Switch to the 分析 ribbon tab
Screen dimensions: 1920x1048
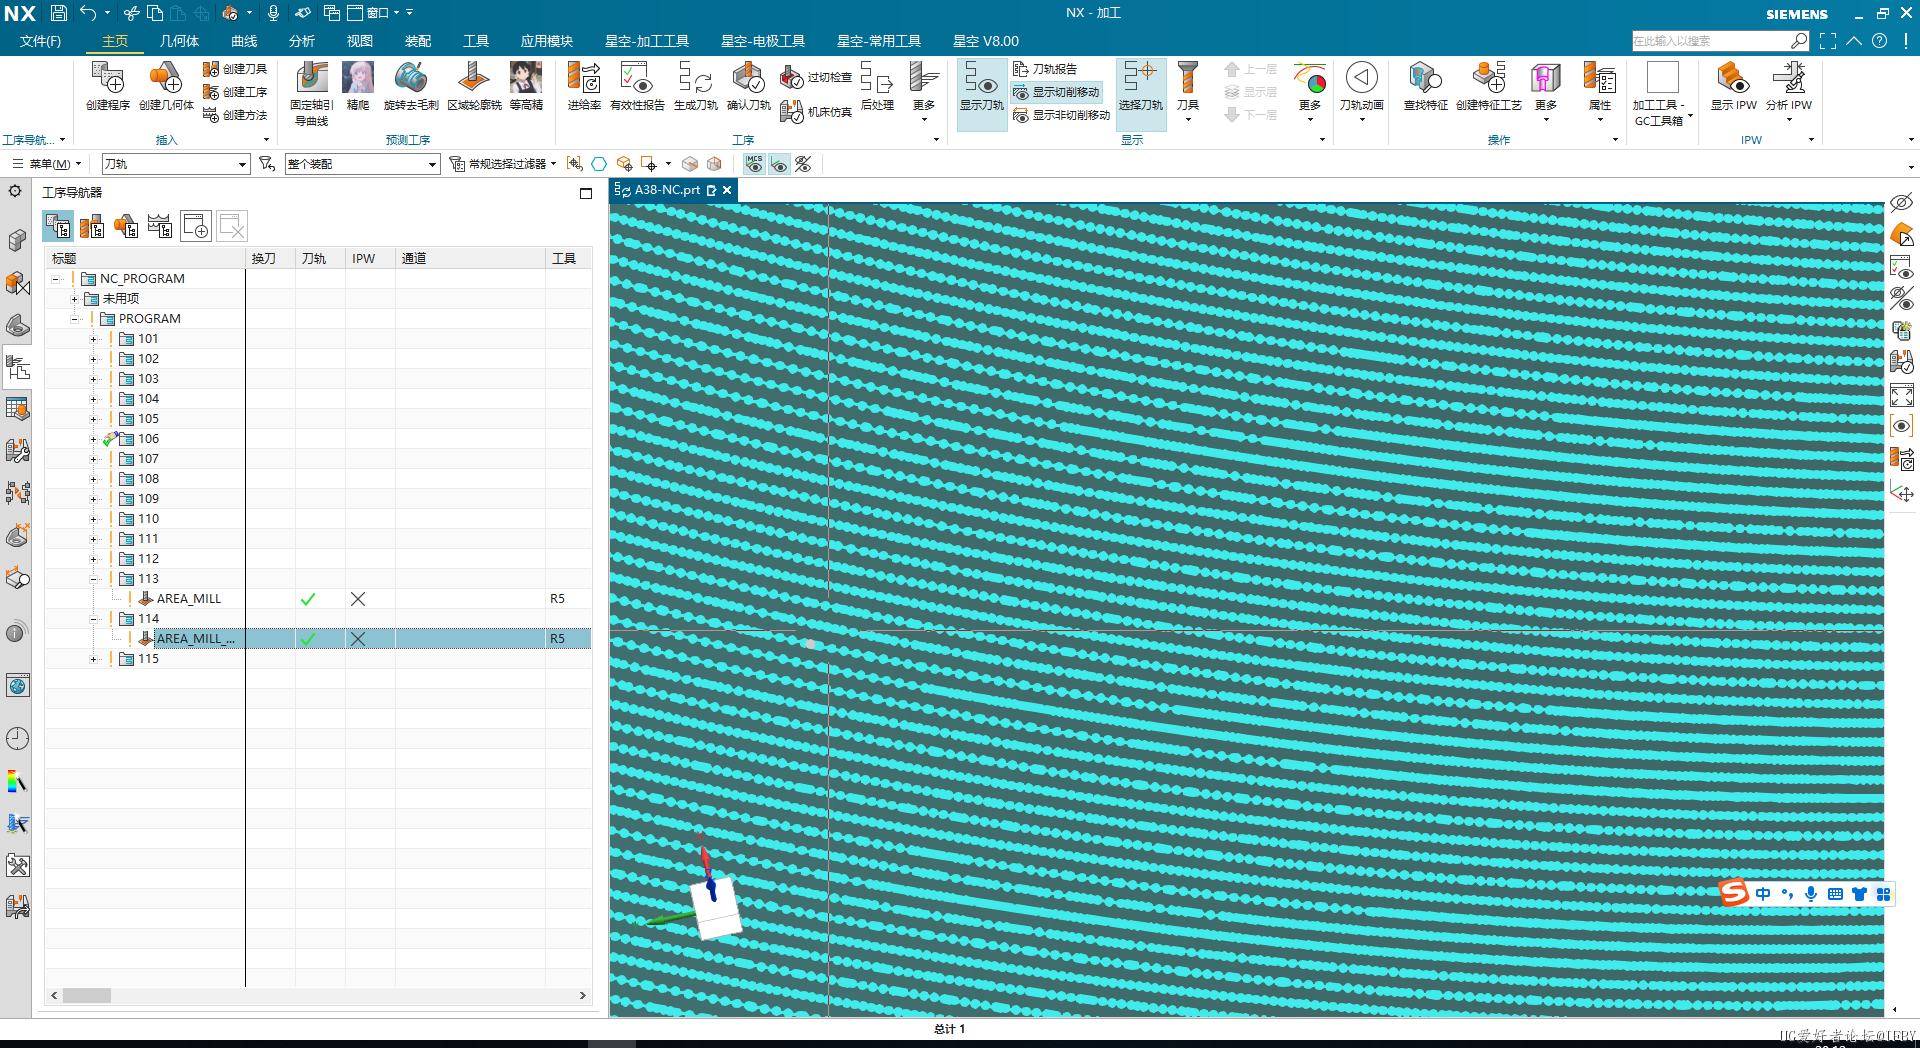pos(302,41)
